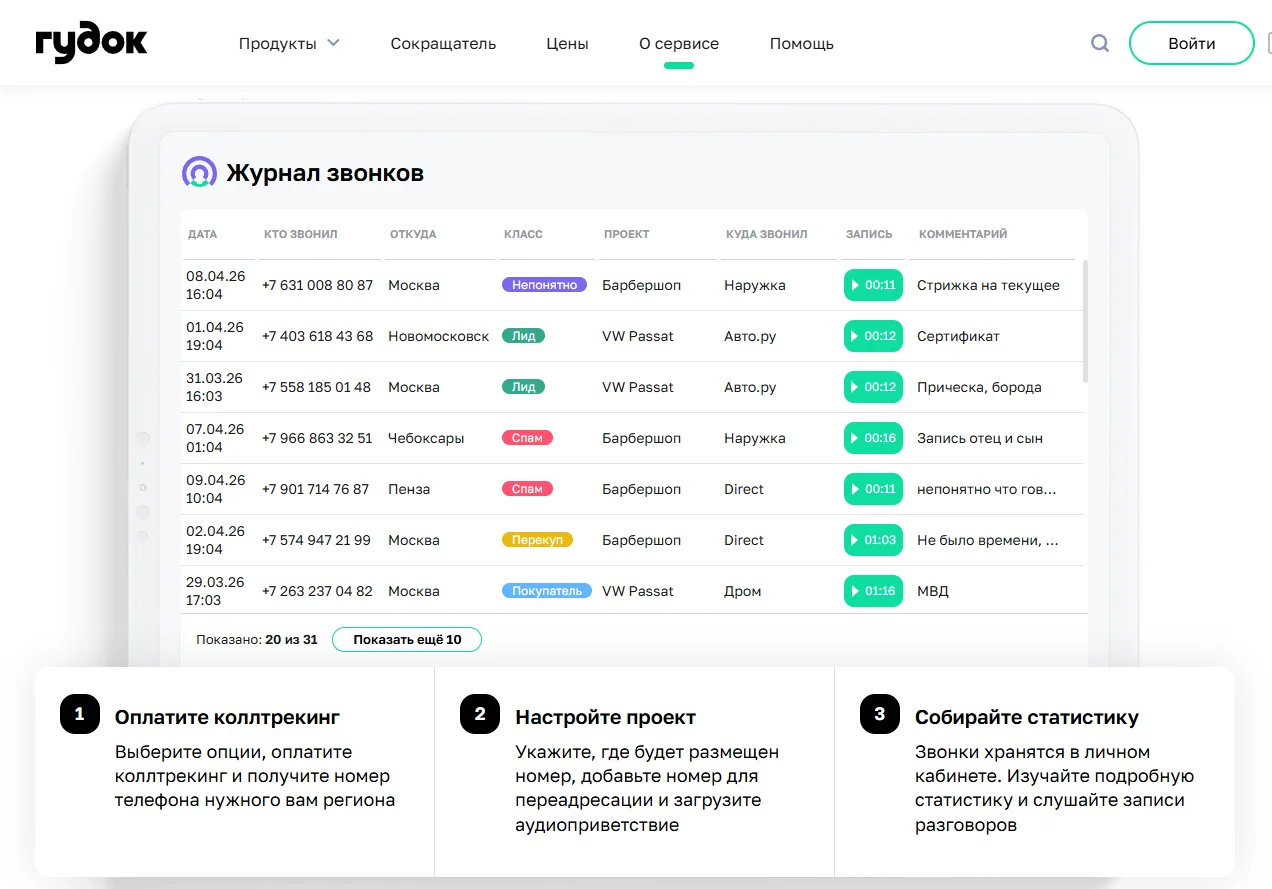Open the Помощь menu link

[x=801, y=43]
